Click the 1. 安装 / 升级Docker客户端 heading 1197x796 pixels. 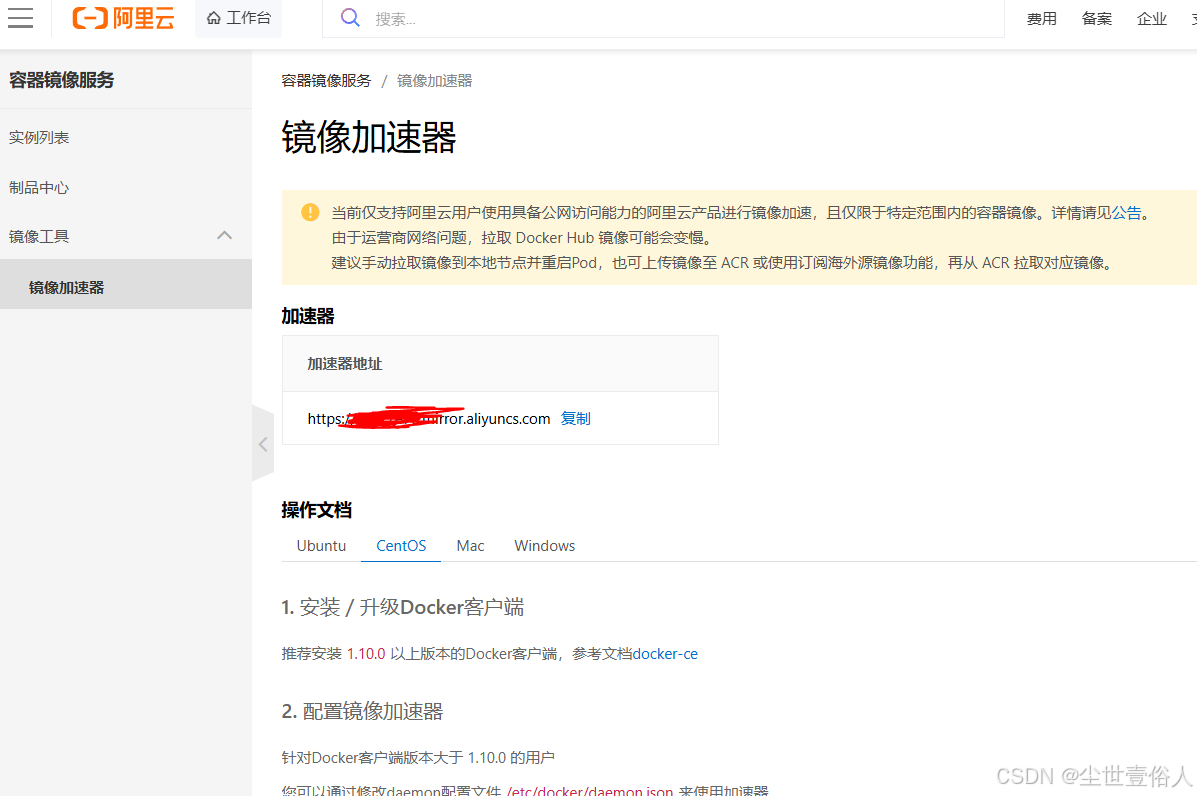402,607
